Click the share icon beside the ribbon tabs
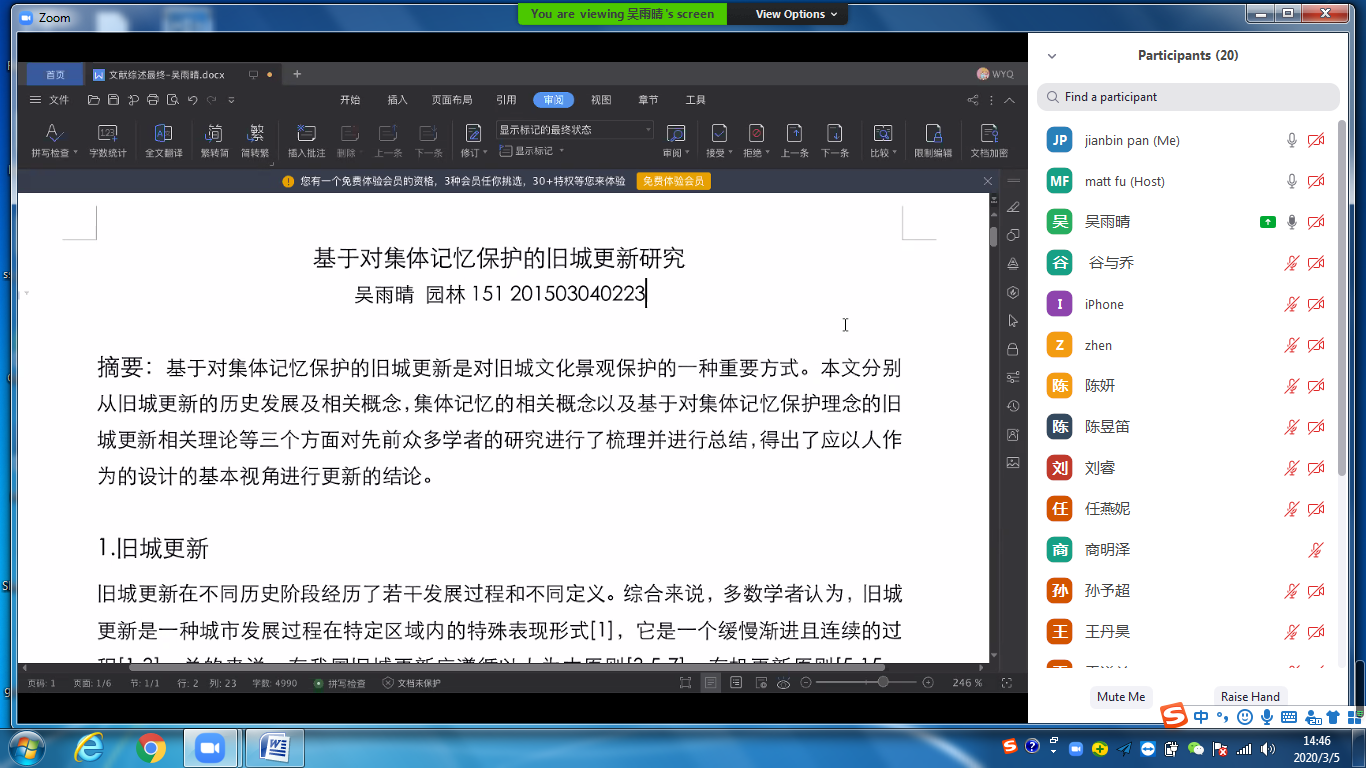 pyautogui.click(x=973, y=100)
